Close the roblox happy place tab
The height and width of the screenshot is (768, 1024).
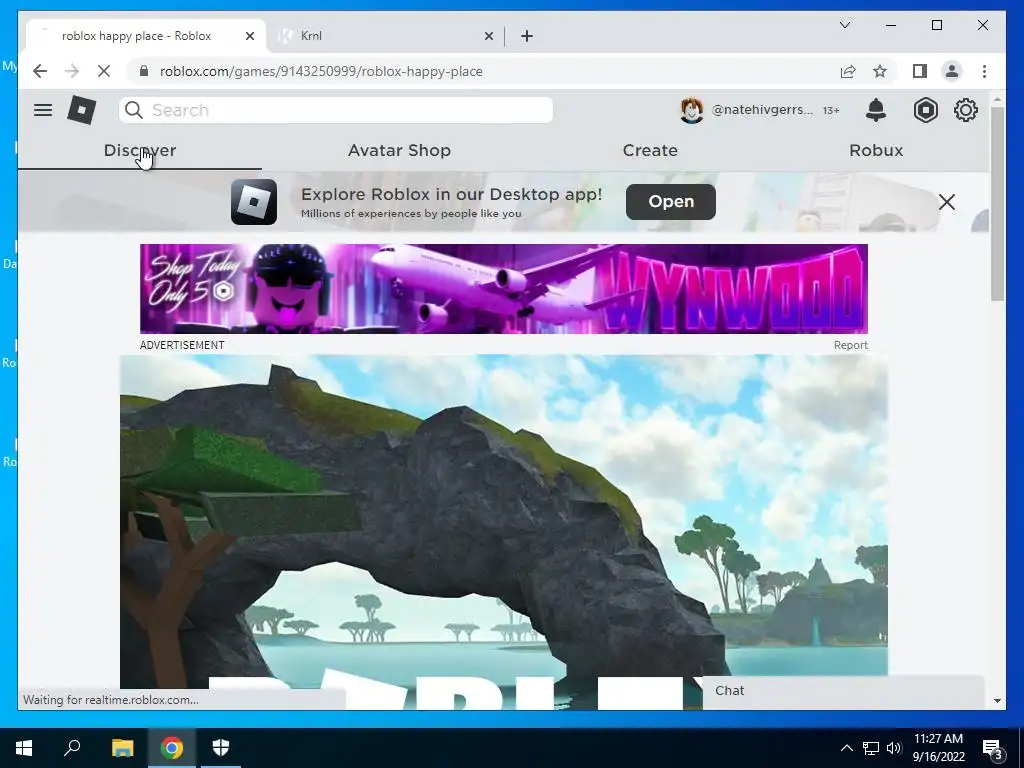pyautogui.click(x=249, y=36)
